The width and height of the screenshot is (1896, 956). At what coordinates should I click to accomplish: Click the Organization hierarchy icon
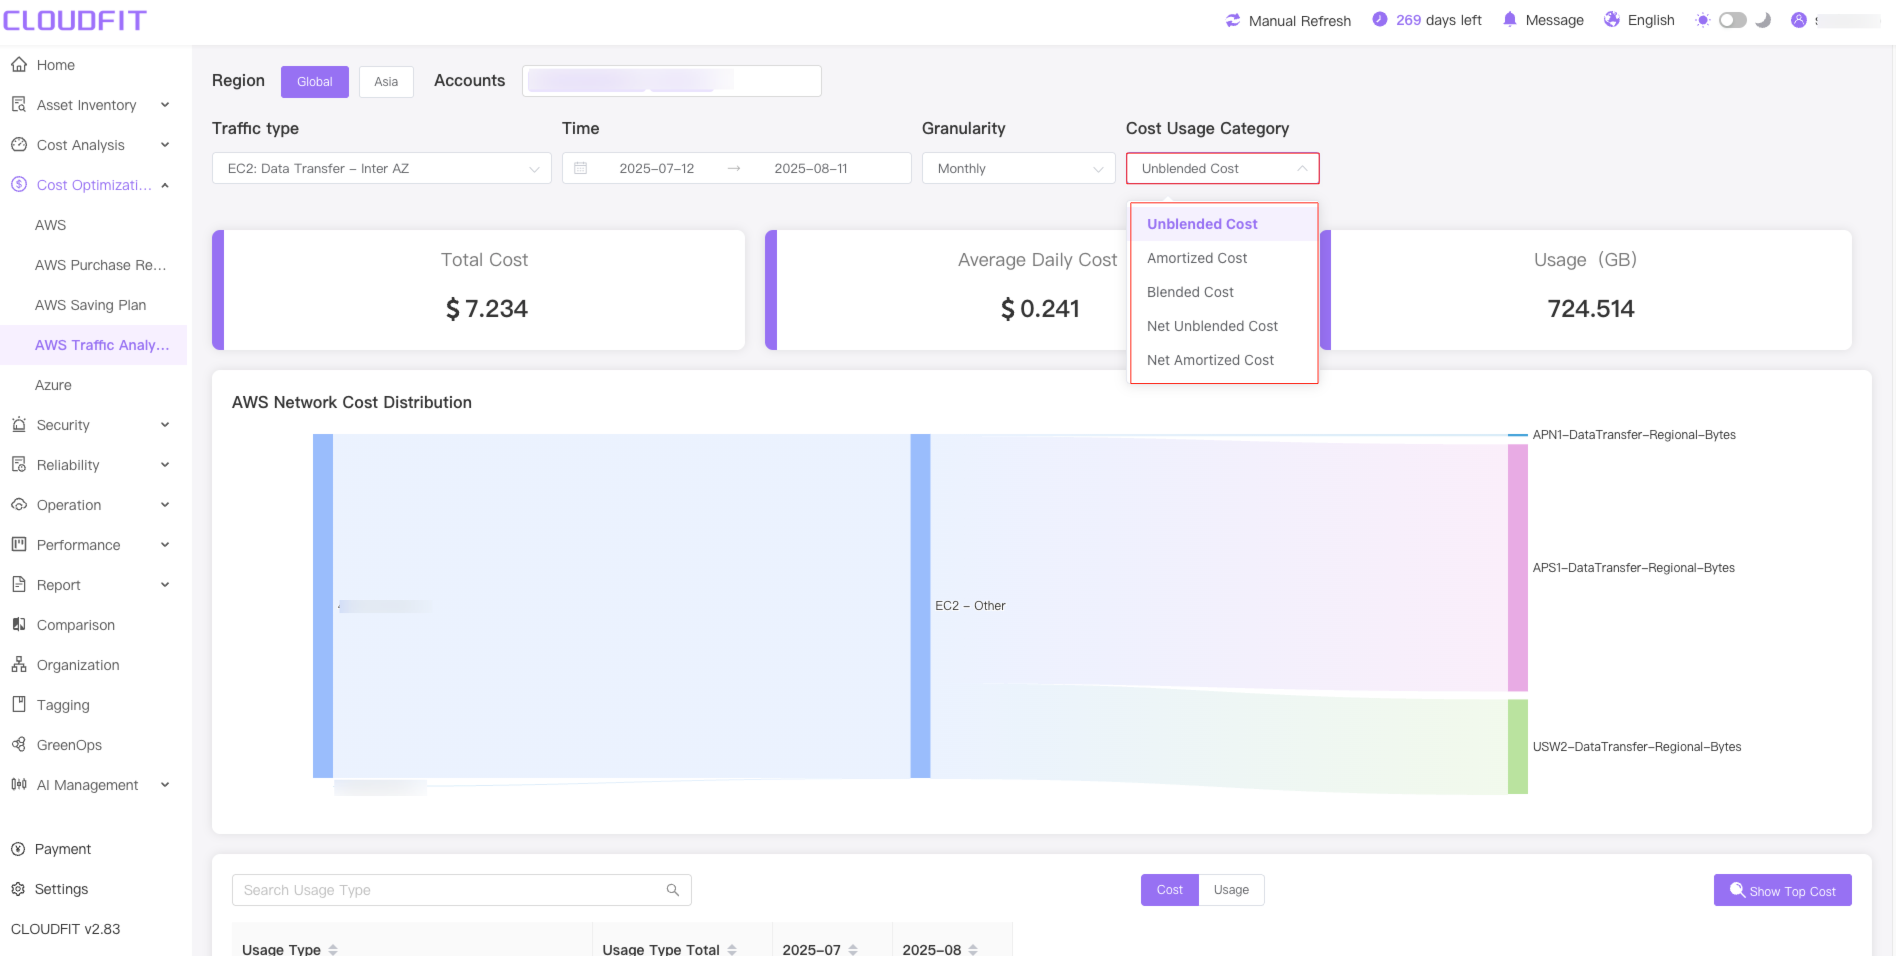pyautogui.click(x=19, y=665)
